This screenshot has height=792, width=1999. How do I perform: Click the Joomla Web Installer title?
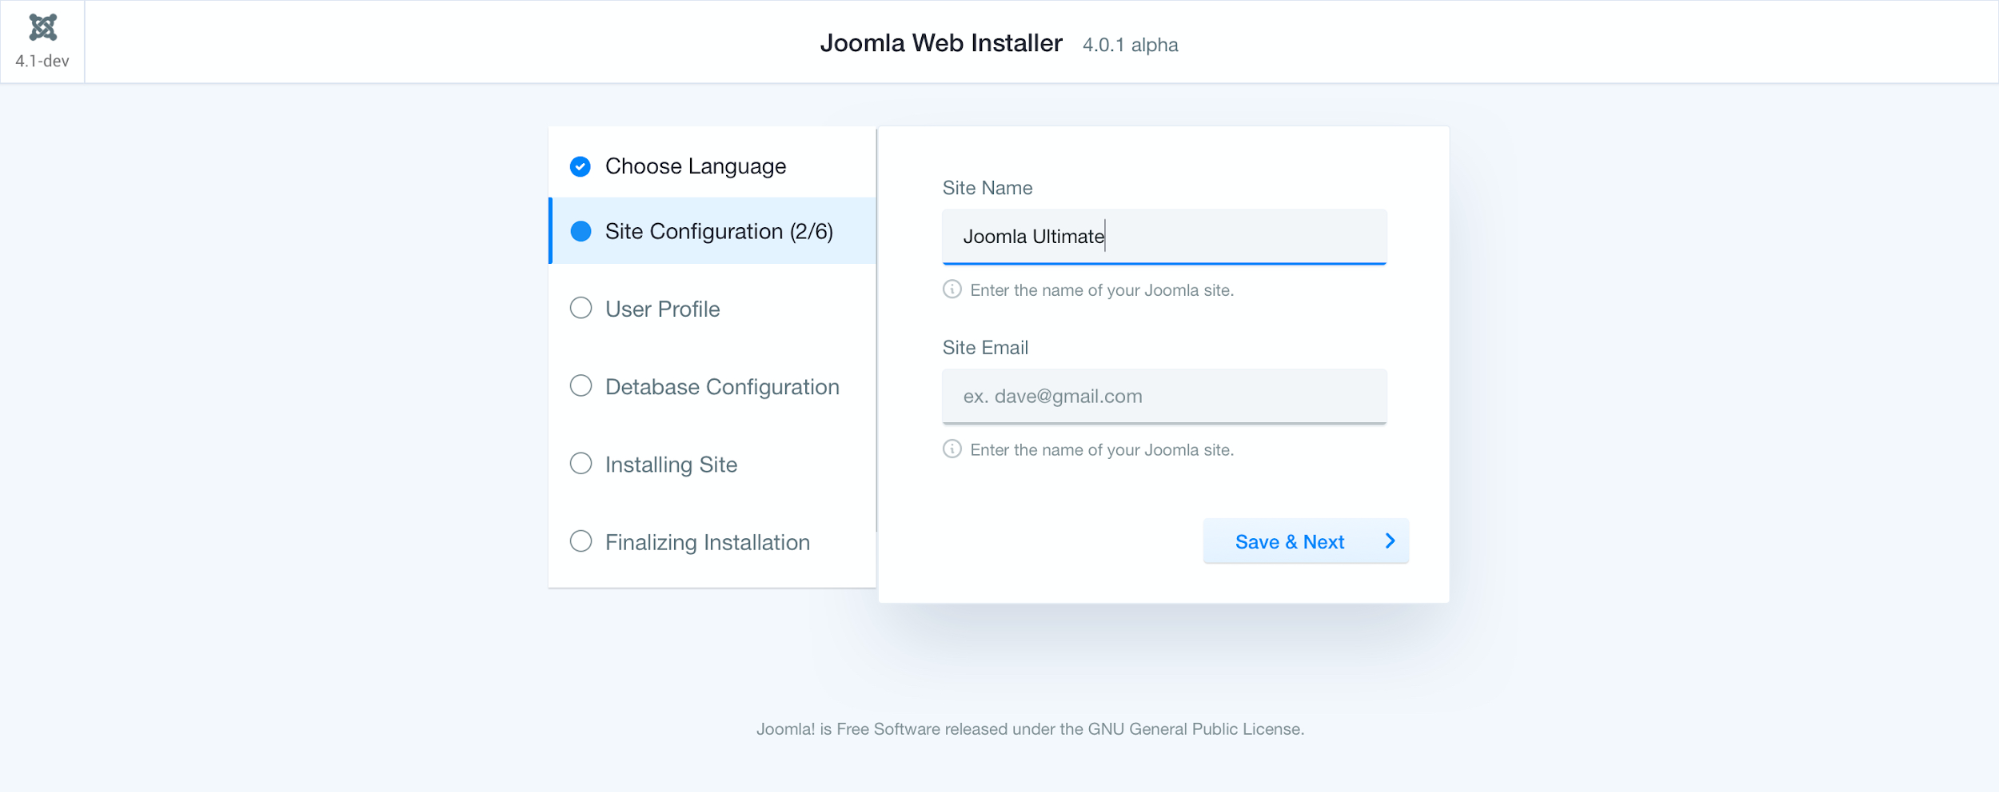941,43
